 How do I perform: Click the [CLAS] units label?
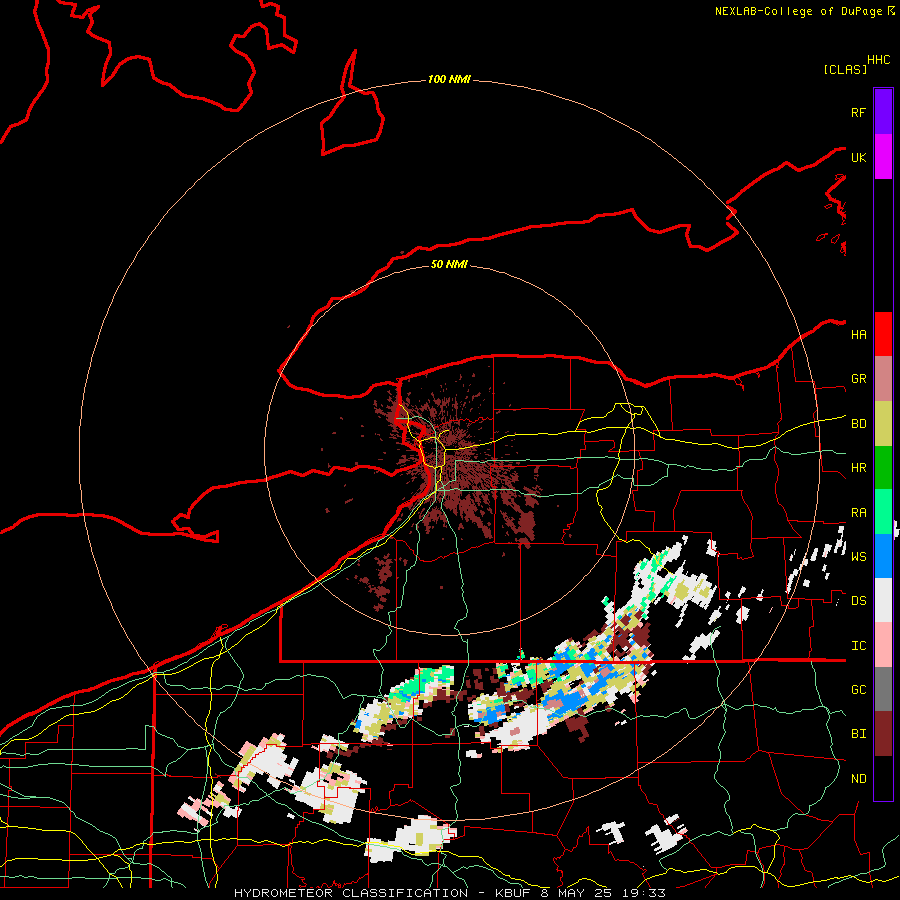[845, 69]
